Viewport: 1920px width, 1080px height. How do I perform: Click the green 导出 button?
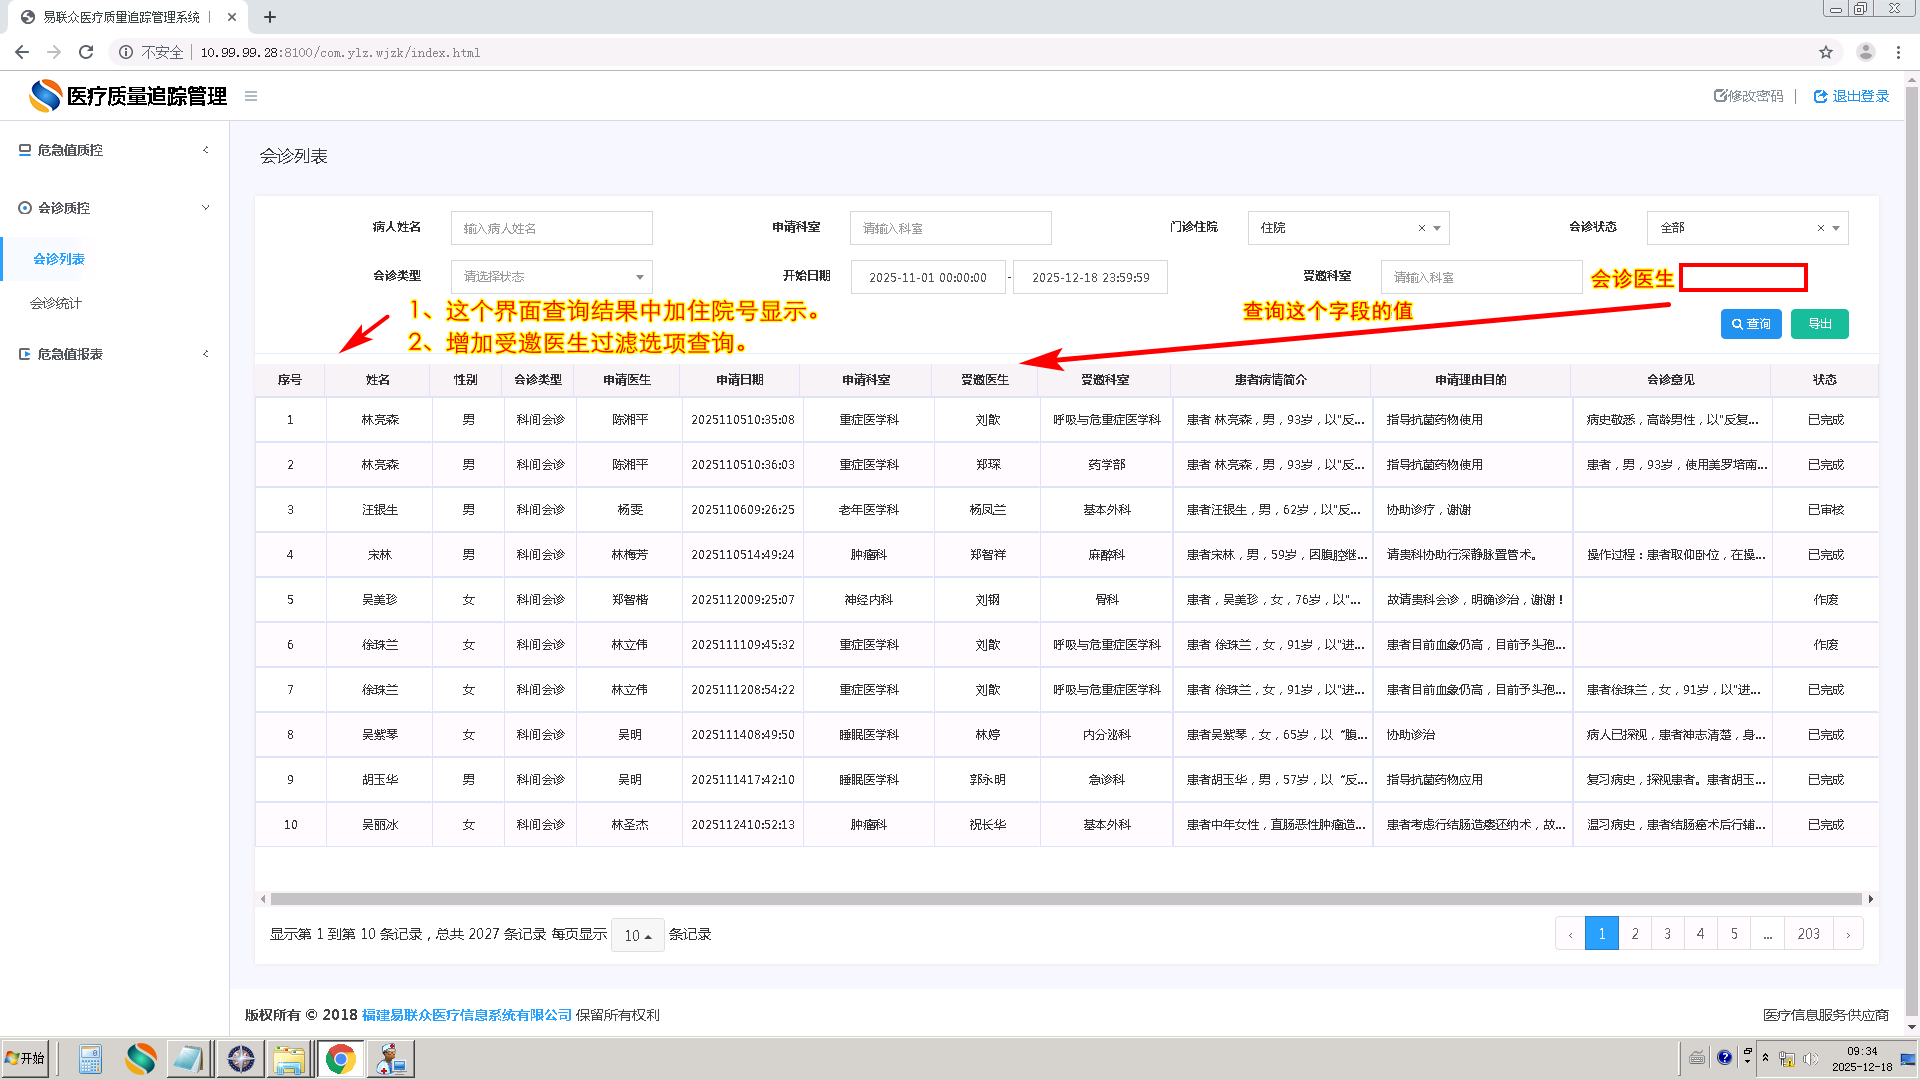1820,324
